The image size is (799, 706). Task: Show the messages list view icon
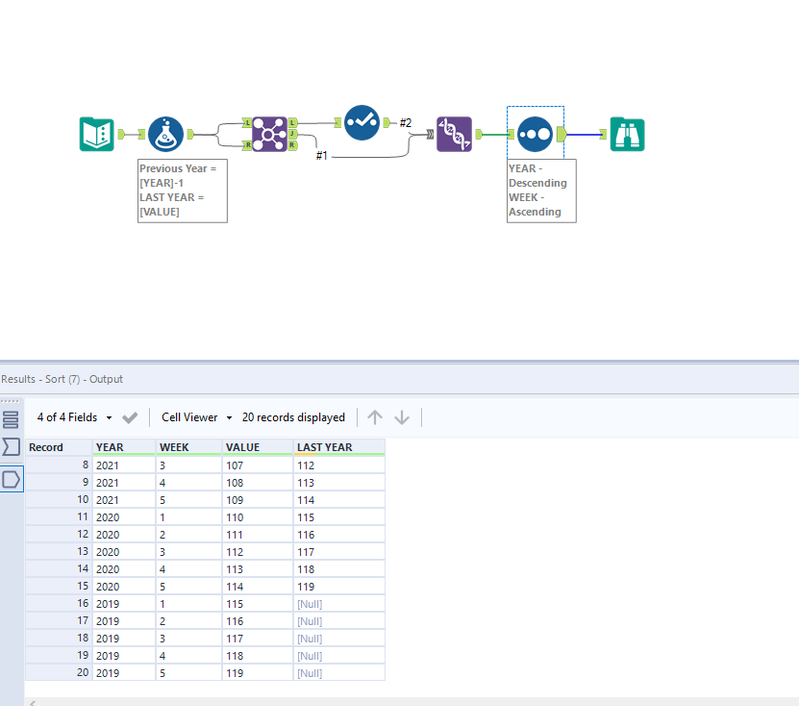(11, 420)
